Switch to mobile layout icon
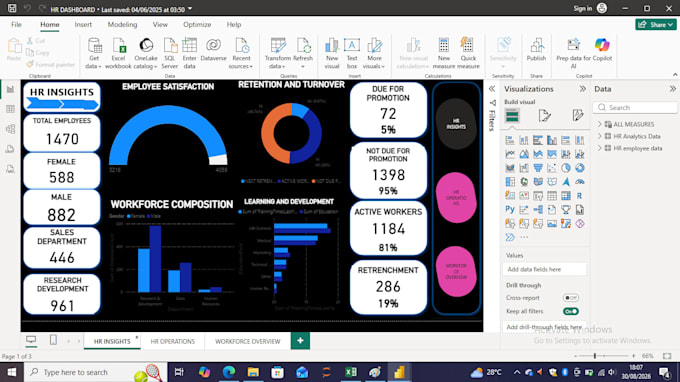Screen dimensions: 680x382 (53, 340)
